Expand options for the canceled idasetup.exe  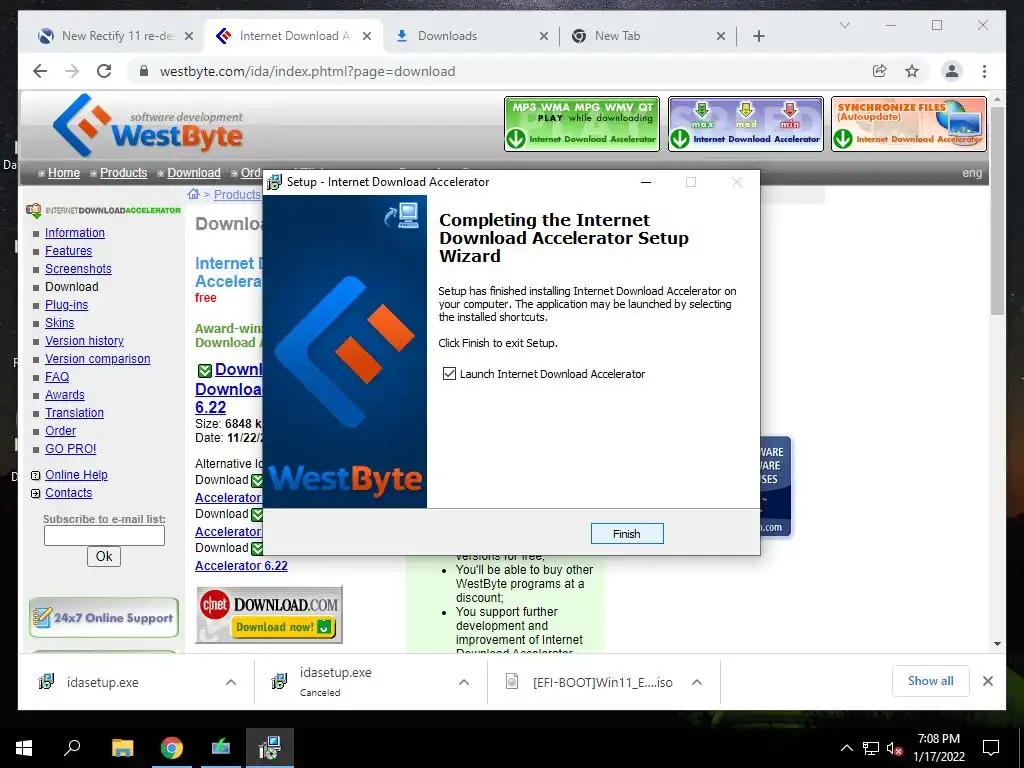tap(464, 682)
